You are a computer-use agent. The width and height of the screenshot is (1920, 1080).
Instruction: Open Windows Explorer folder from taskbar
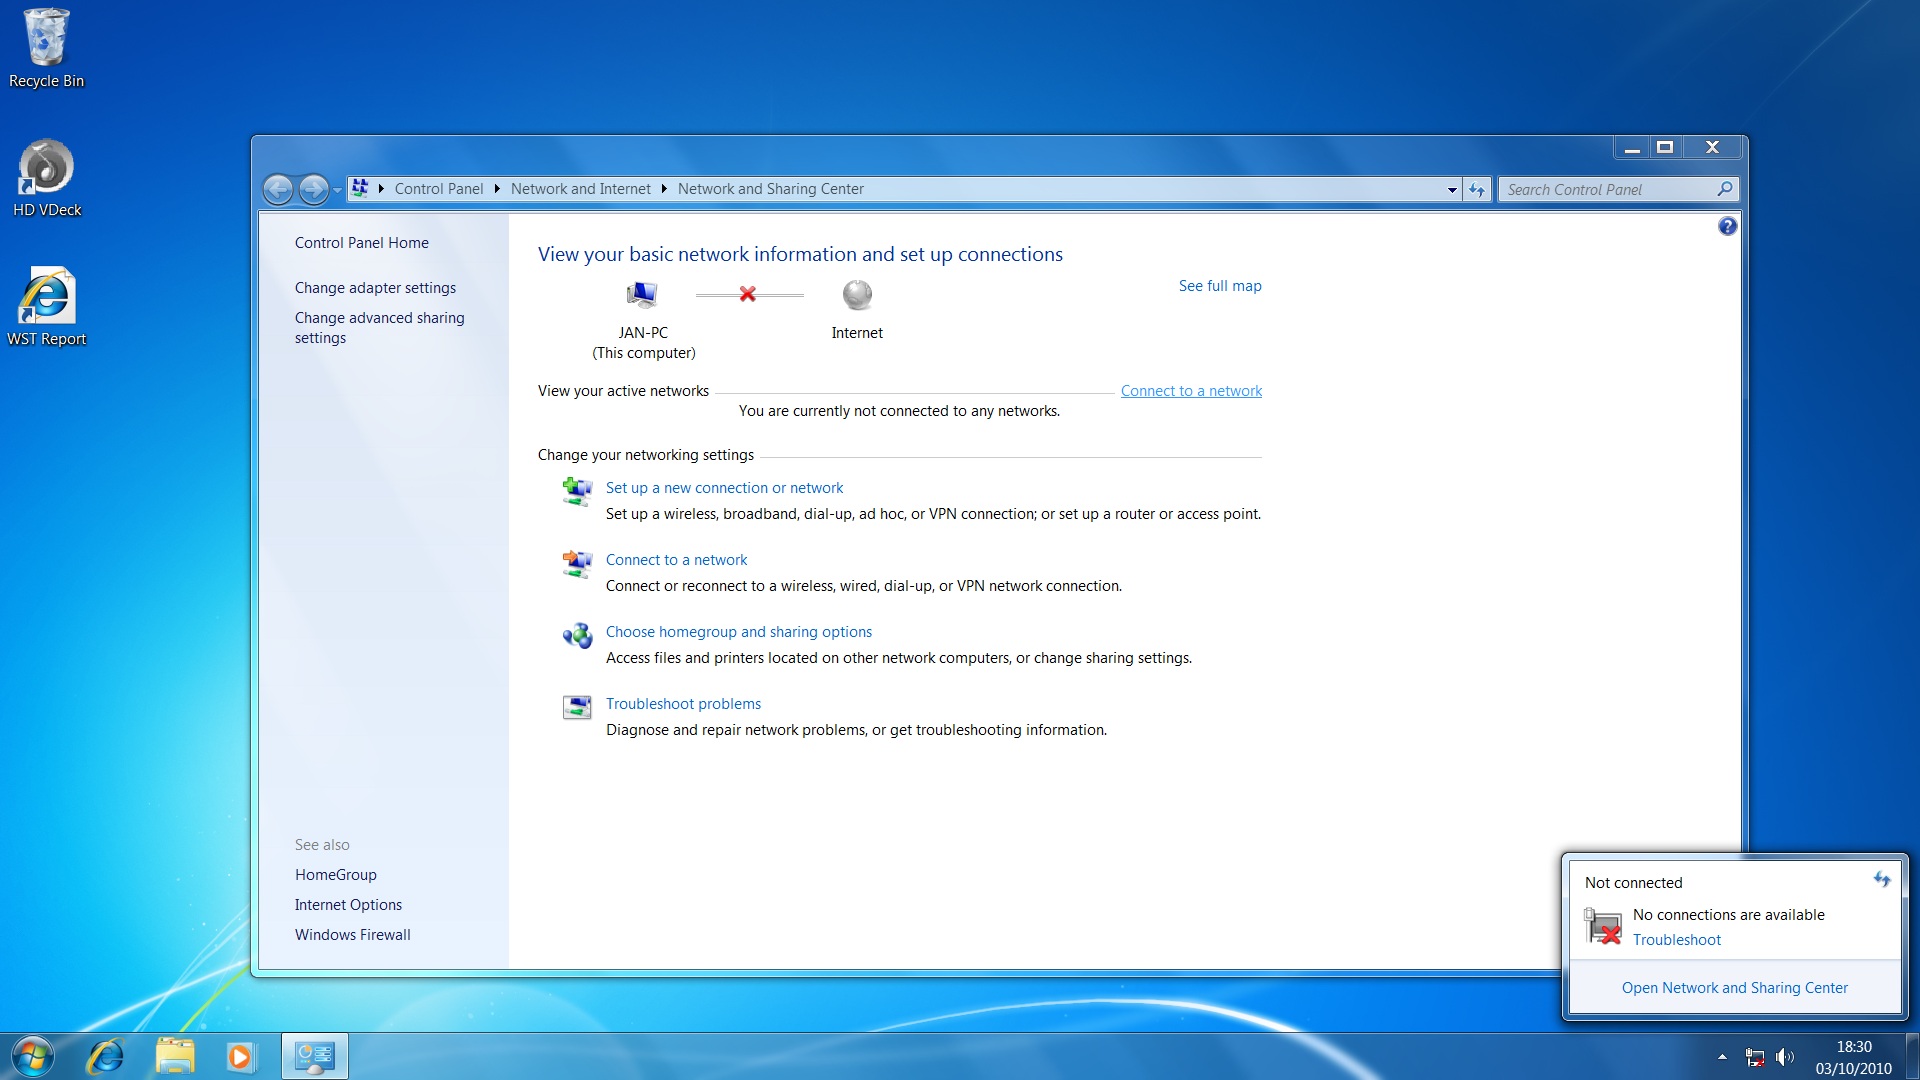[175, 1056]
